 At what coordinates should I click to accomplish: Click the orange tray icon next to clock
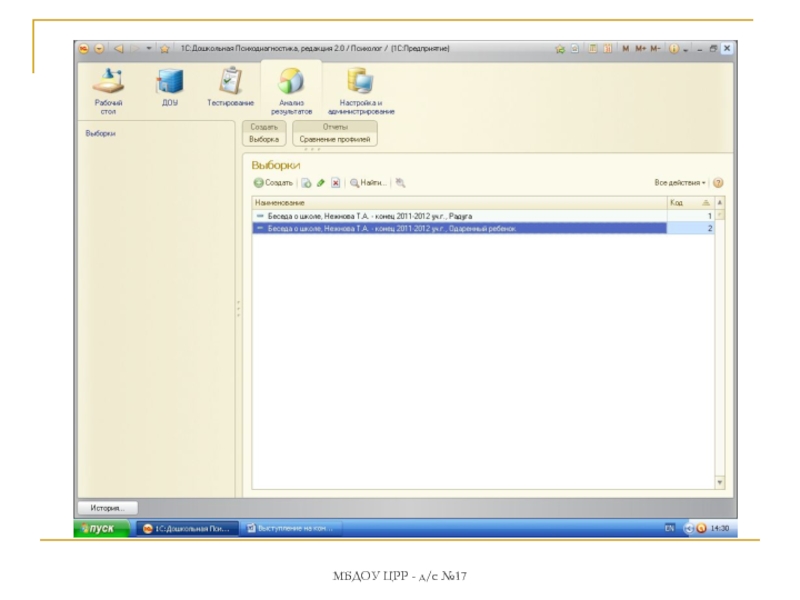pyautogui.click(x=702, y=529)
